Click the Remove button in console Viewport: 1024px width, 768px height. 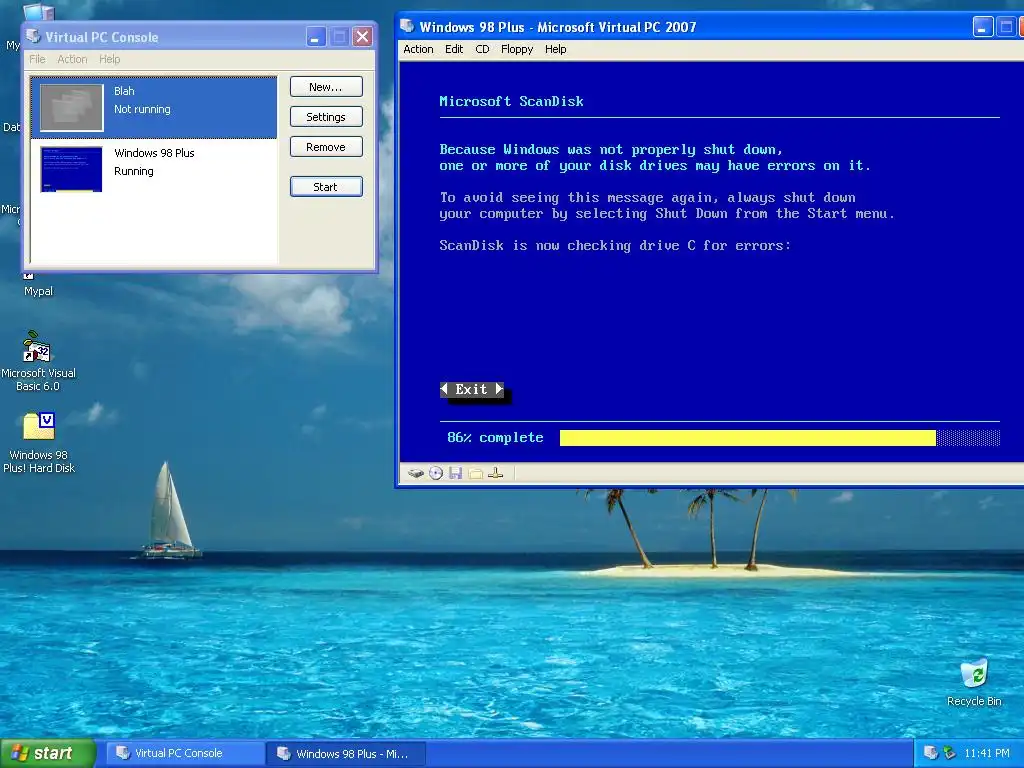[x=326, y=147]
